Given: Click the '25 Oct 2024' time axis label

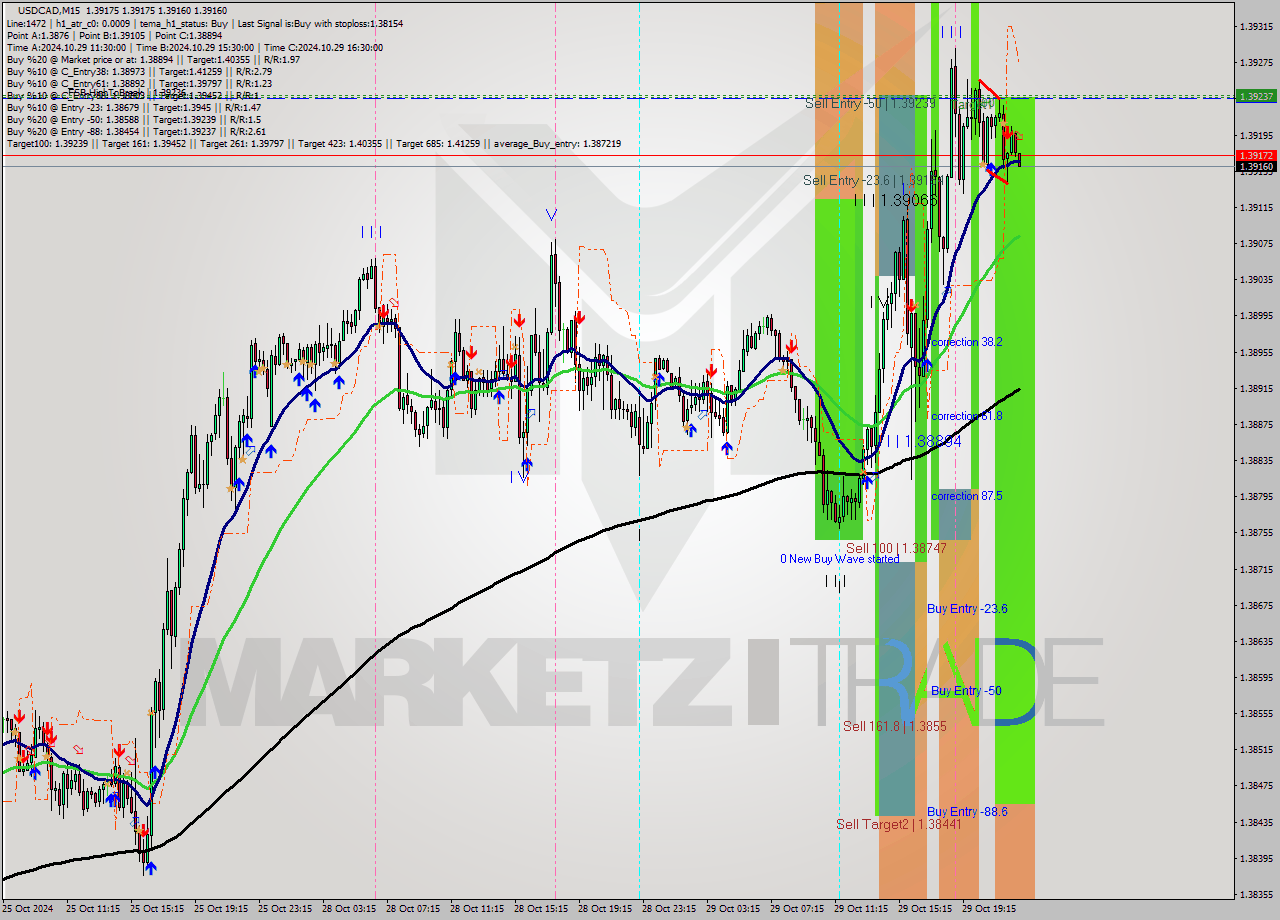Looking at the screenshot, I should coord(27,909).
